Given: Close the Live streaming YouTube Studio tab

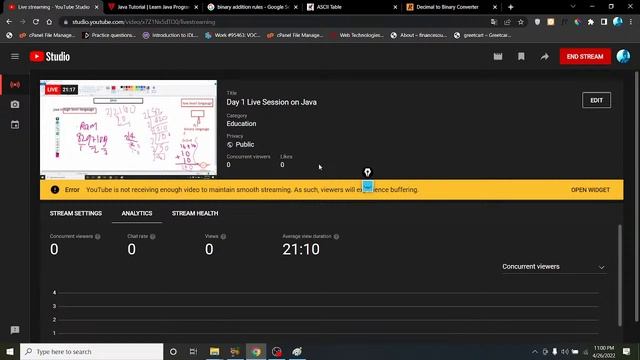Looking at the screenshot, I should [96, 7].
